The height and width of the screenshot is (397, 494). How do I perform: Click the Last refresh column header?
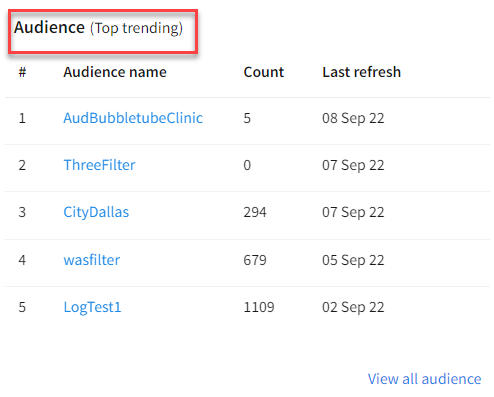pos(361,72)
